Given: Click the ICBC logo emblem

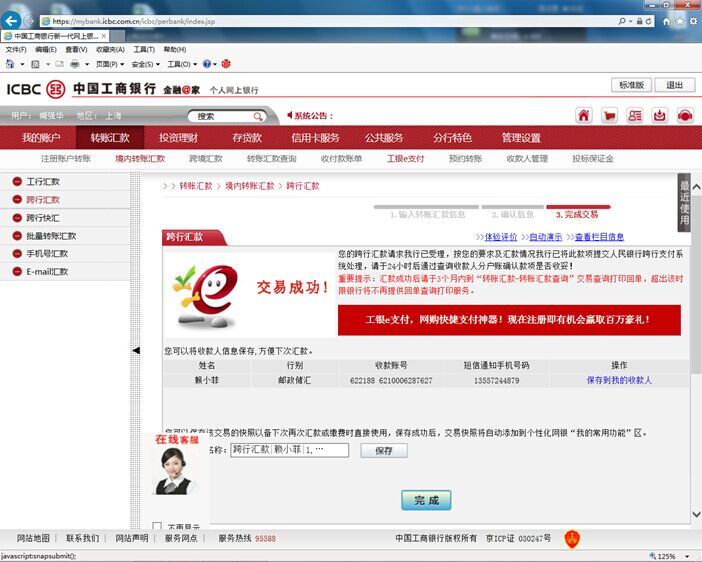Looking at the screenshot, I should click(56, 89).
